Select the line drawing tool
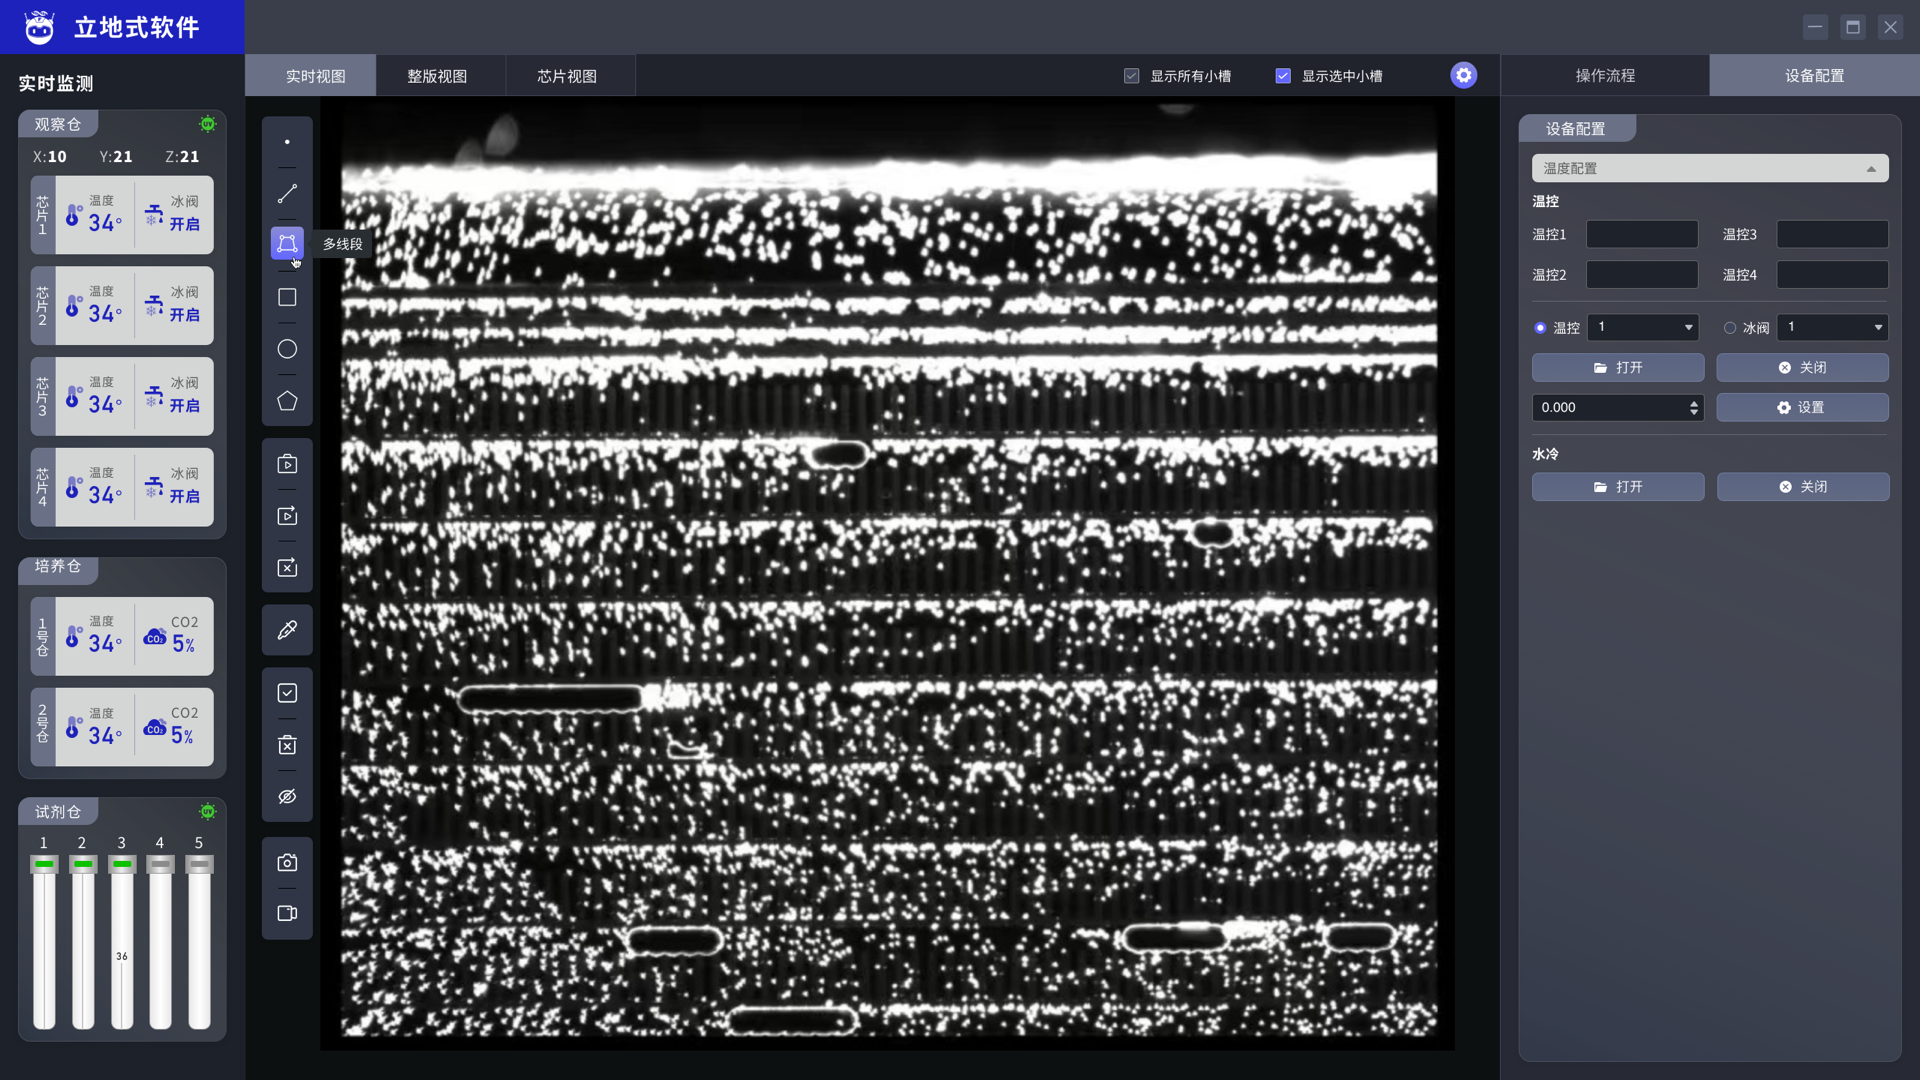 click(287, 194)
